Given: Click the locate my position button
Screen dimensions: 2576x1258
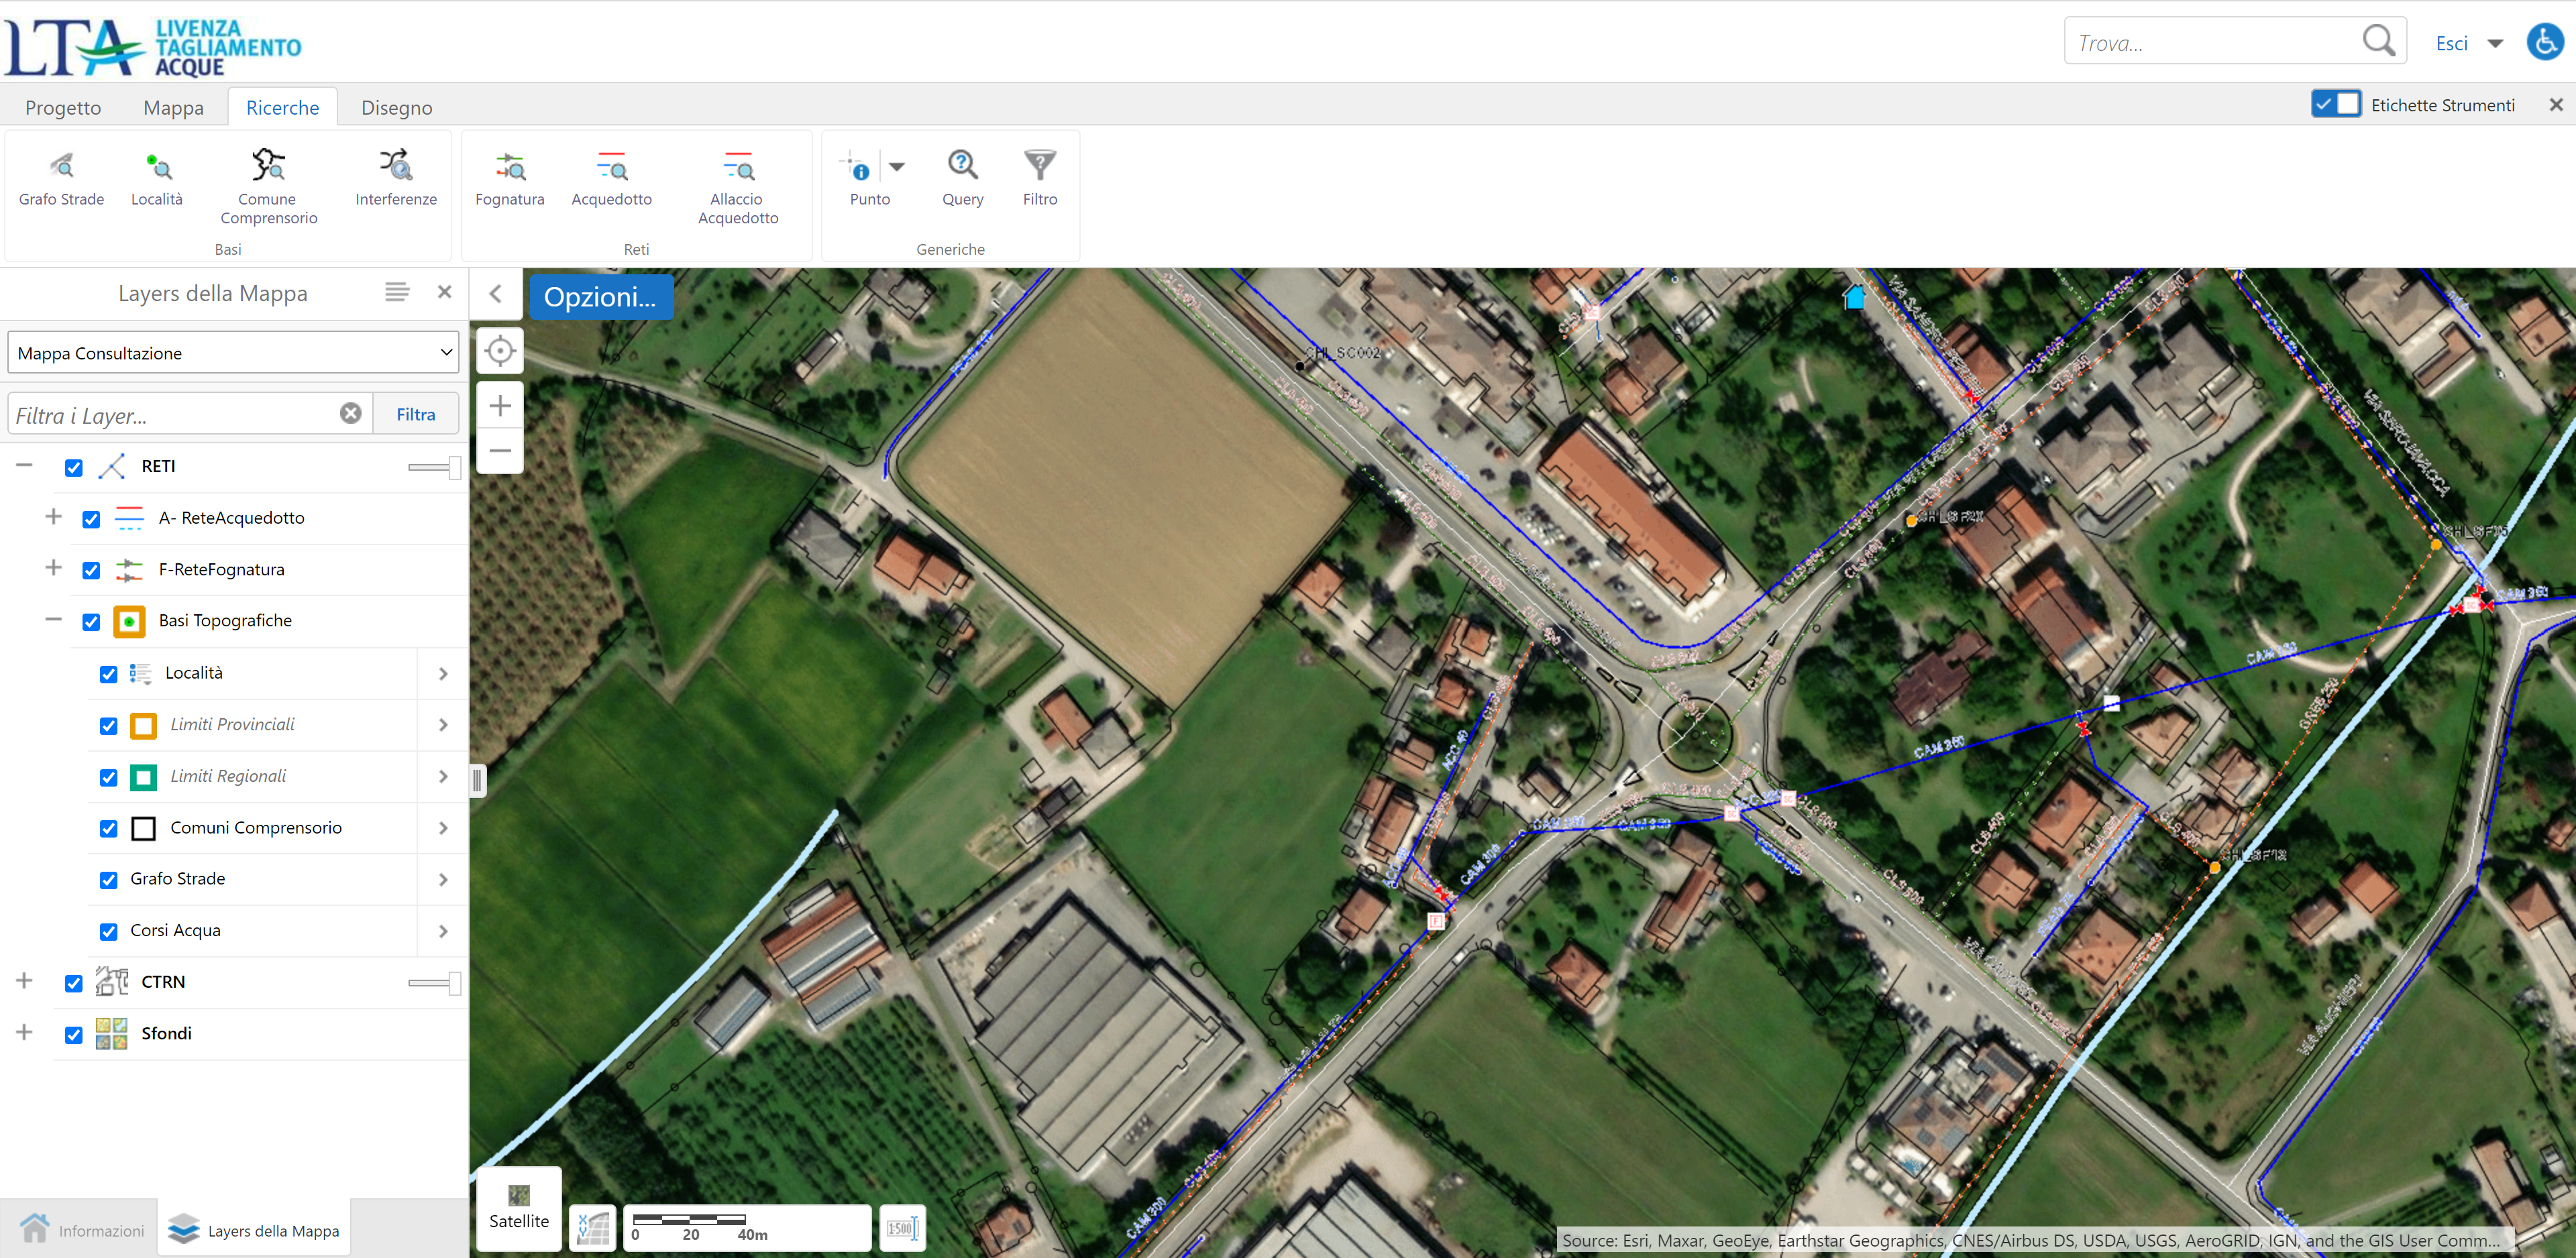Looking at the screenshot, I should [499, 351].
